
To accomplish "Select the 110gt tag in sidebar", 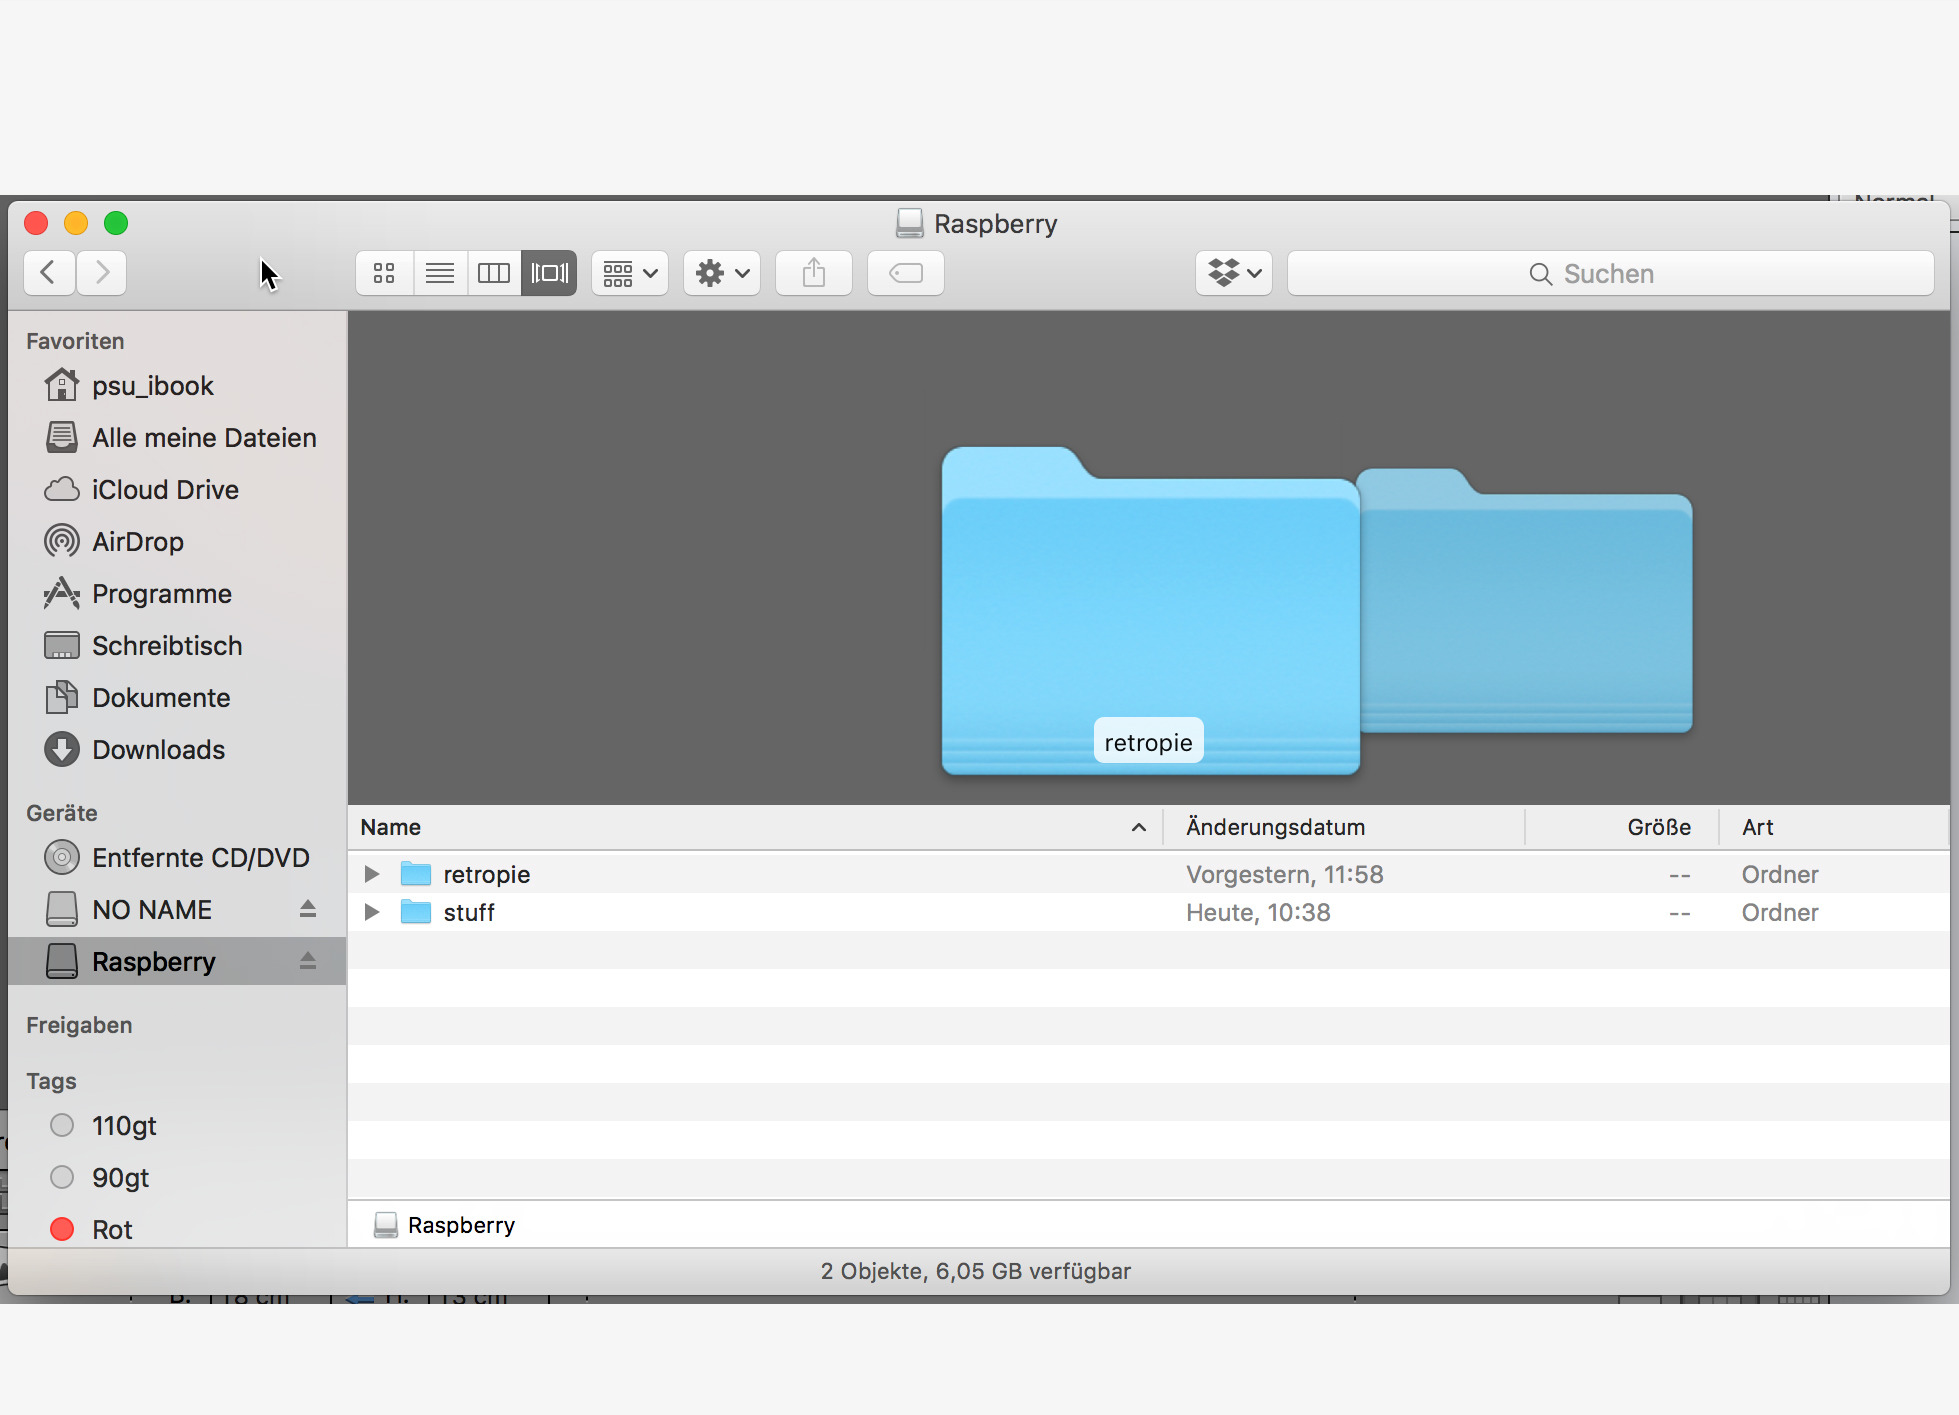I will pos(124,1125).
